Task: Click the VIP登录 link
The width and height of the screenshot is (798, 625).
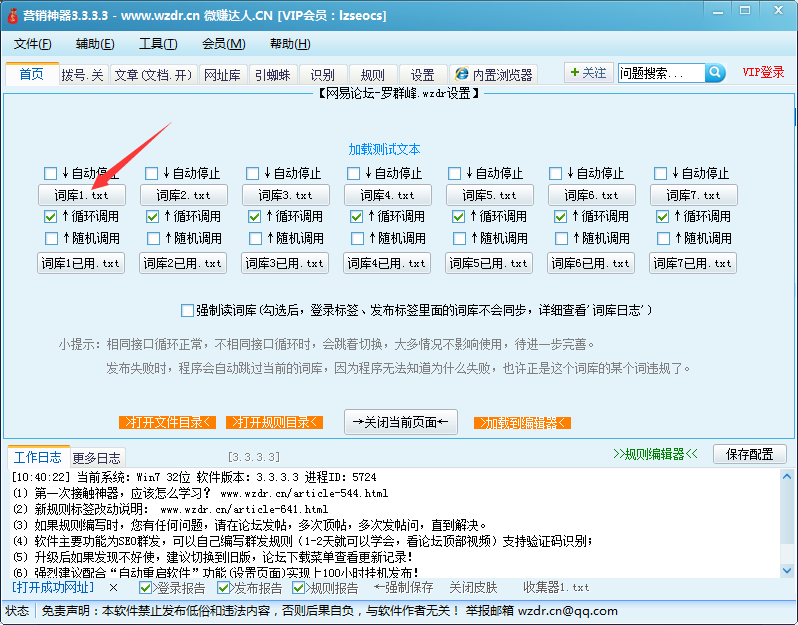Action: point(763,72)
